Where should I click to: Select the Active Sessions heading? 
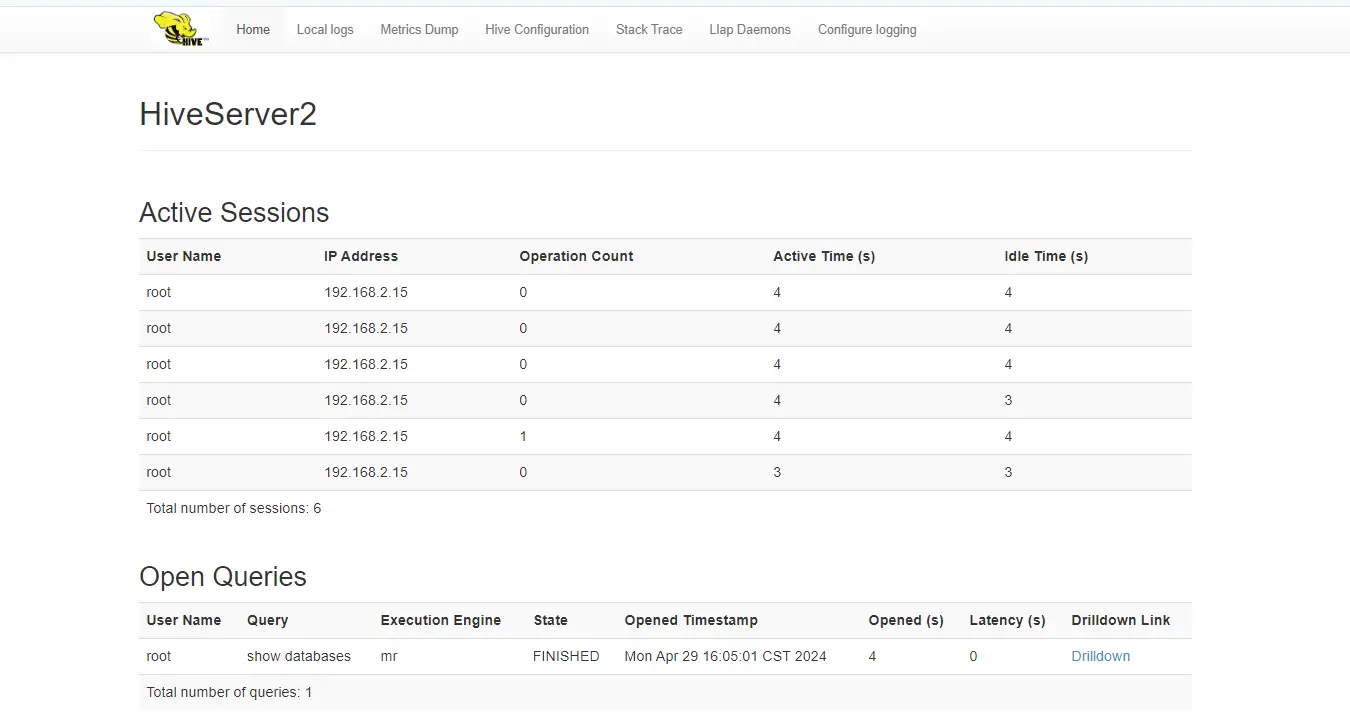click(234, 213)
